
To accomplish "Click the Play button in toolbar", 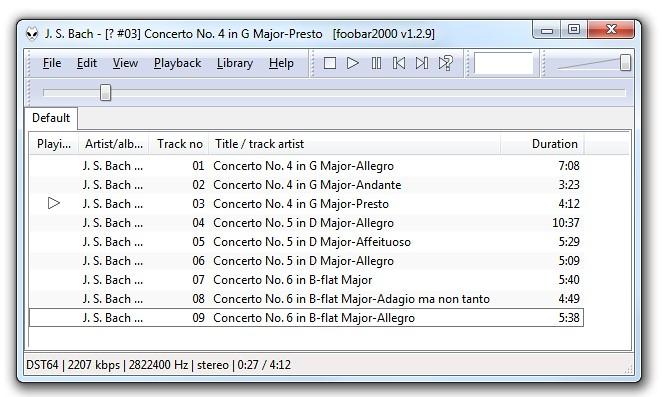I will click(x=353, y=63).
